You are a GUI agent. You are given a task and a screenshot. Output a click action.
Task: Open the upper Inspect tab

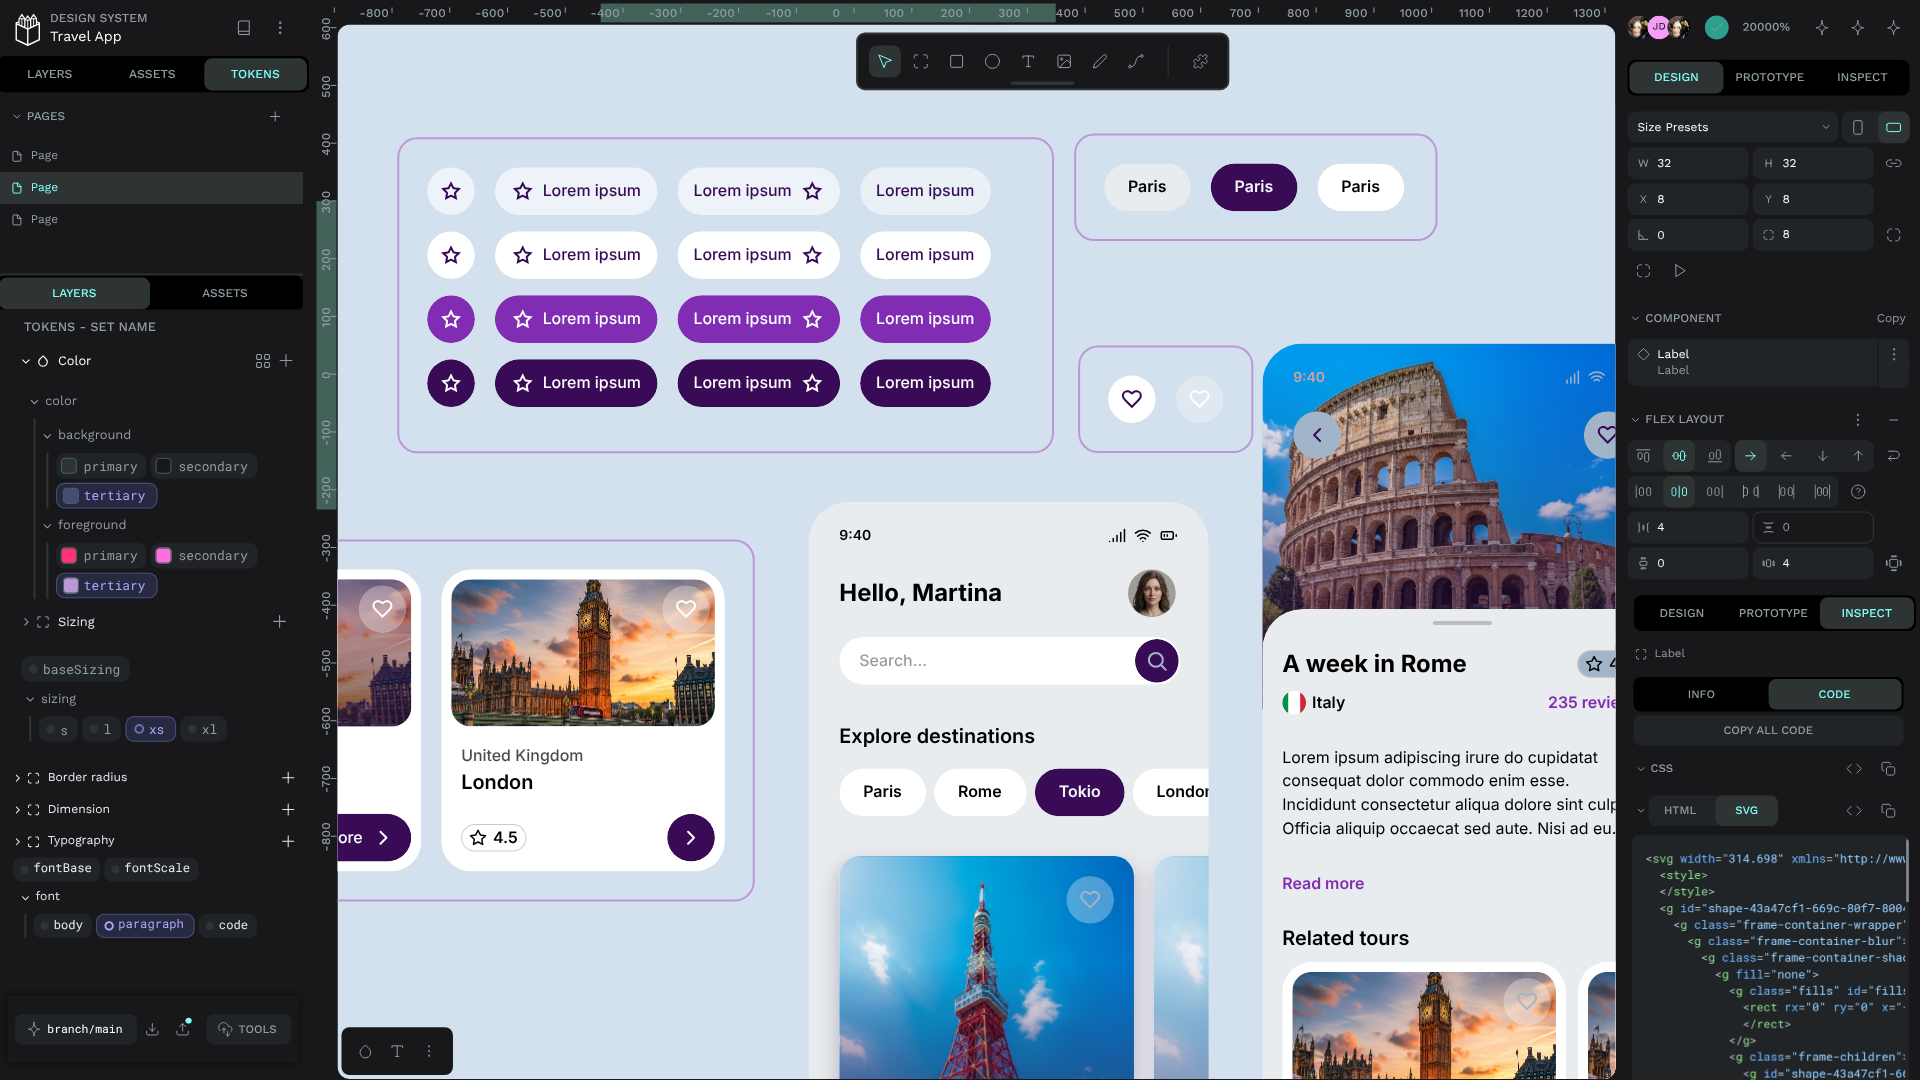[x=1862, y=77]
